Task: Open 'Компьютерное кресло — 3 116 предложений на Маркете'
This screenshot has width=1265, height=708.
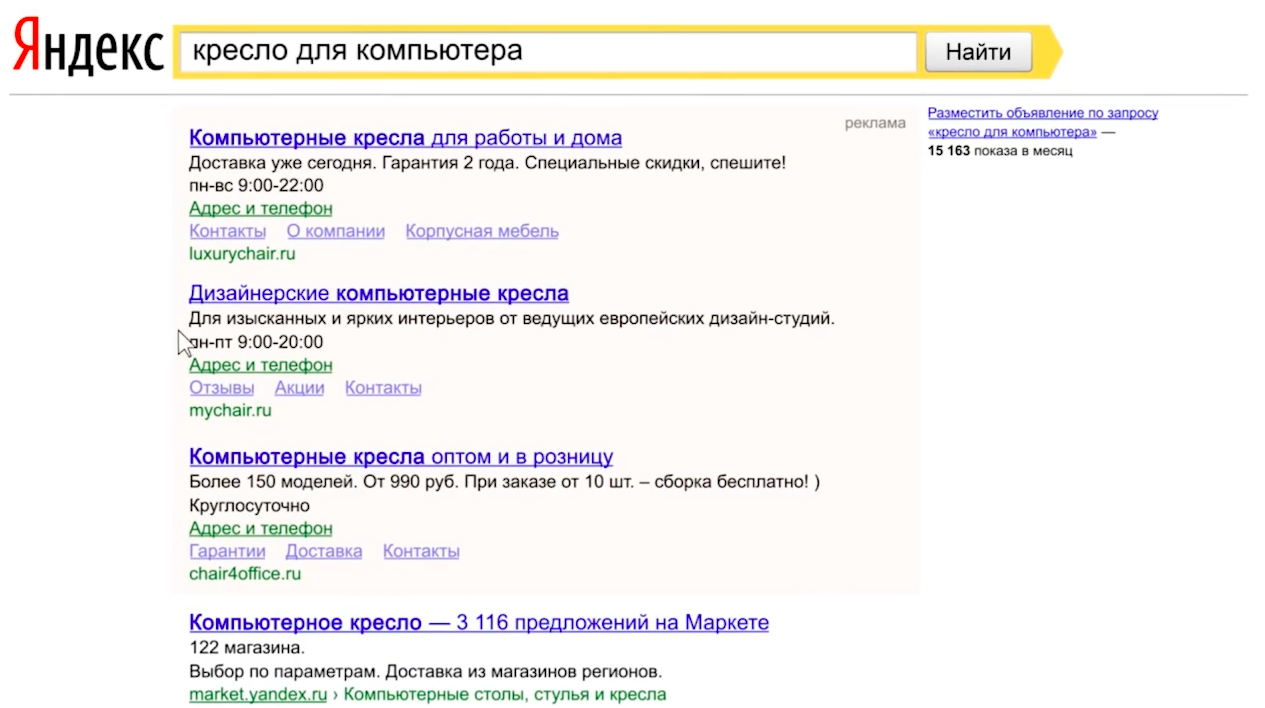Action: pyautogui.click(x=479, y=623)
